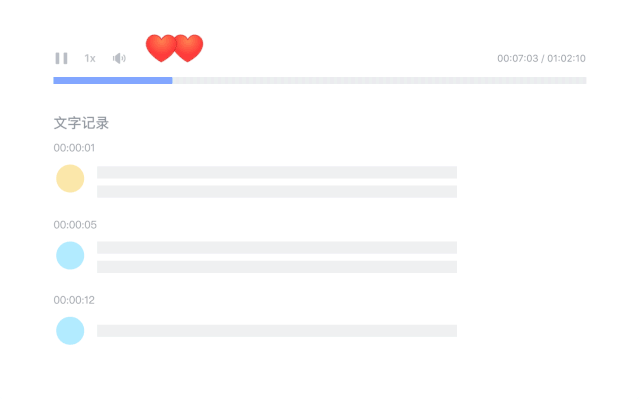Open the yellow speaker avatar
This screenshot has width=639, height=399.
(70, 179)
